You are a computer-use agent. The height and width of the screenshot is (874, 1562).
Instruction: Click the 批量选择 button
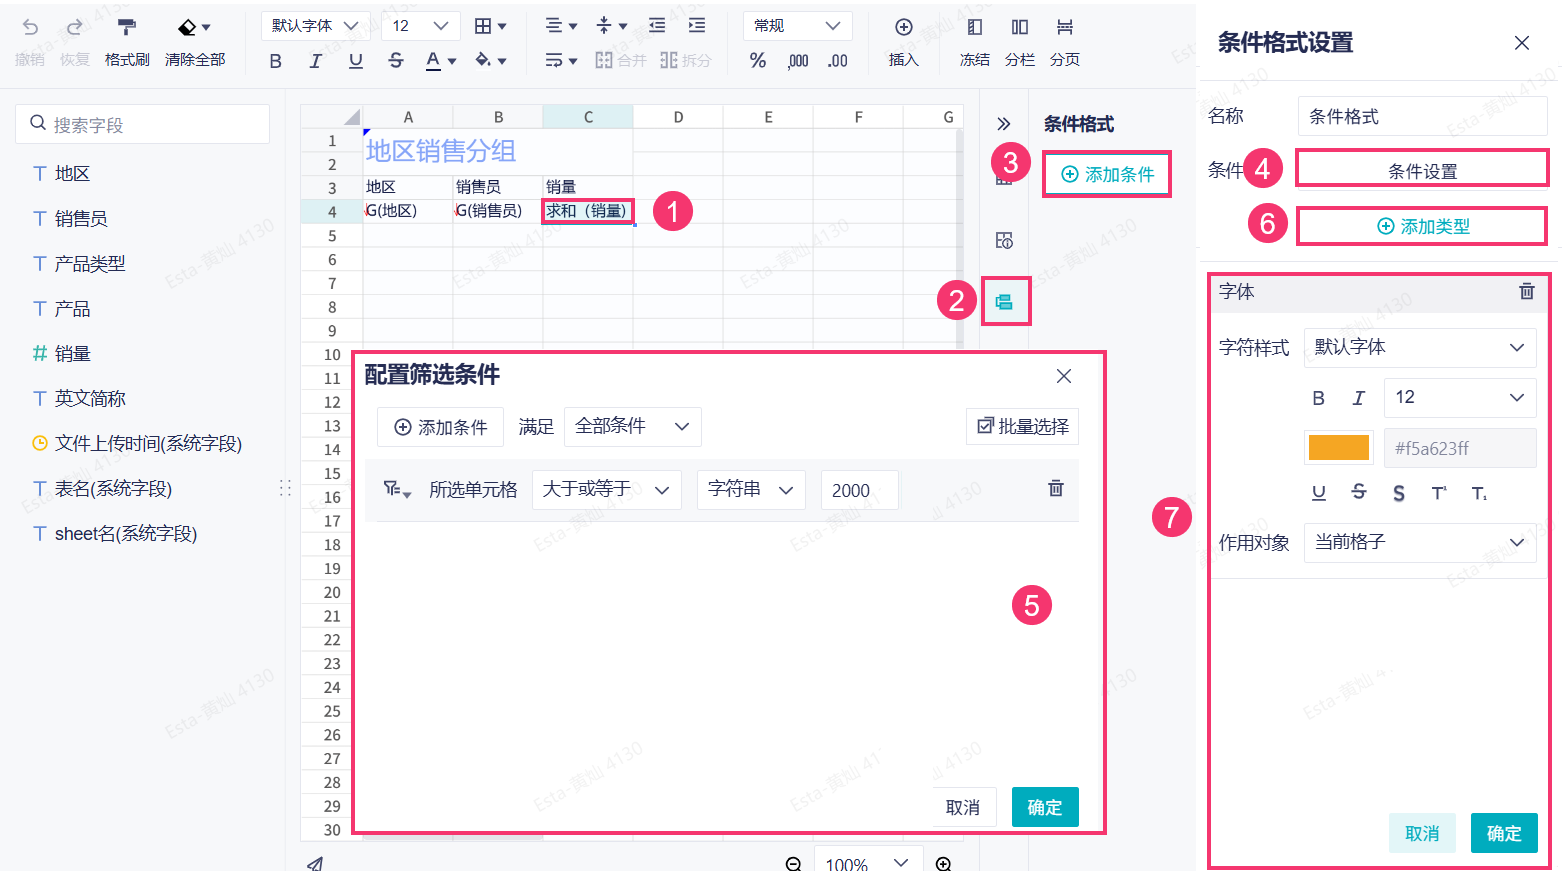pyautogui.click(x=1022, y=426)
